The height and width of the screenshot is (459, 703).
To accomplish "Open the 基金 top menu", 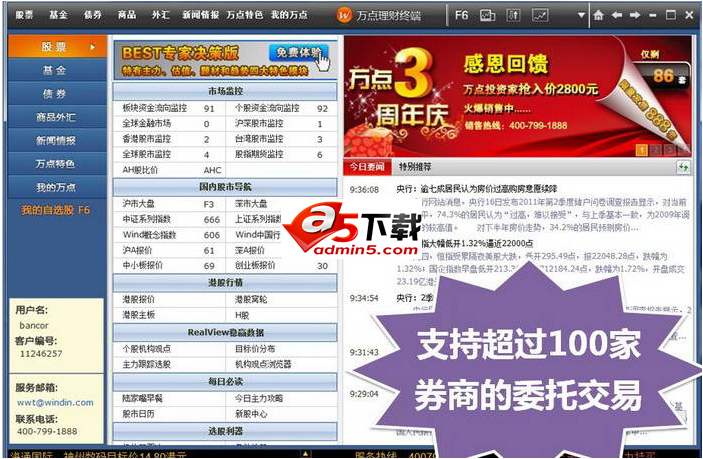I will pyautogui.click(x=59, y=15).
